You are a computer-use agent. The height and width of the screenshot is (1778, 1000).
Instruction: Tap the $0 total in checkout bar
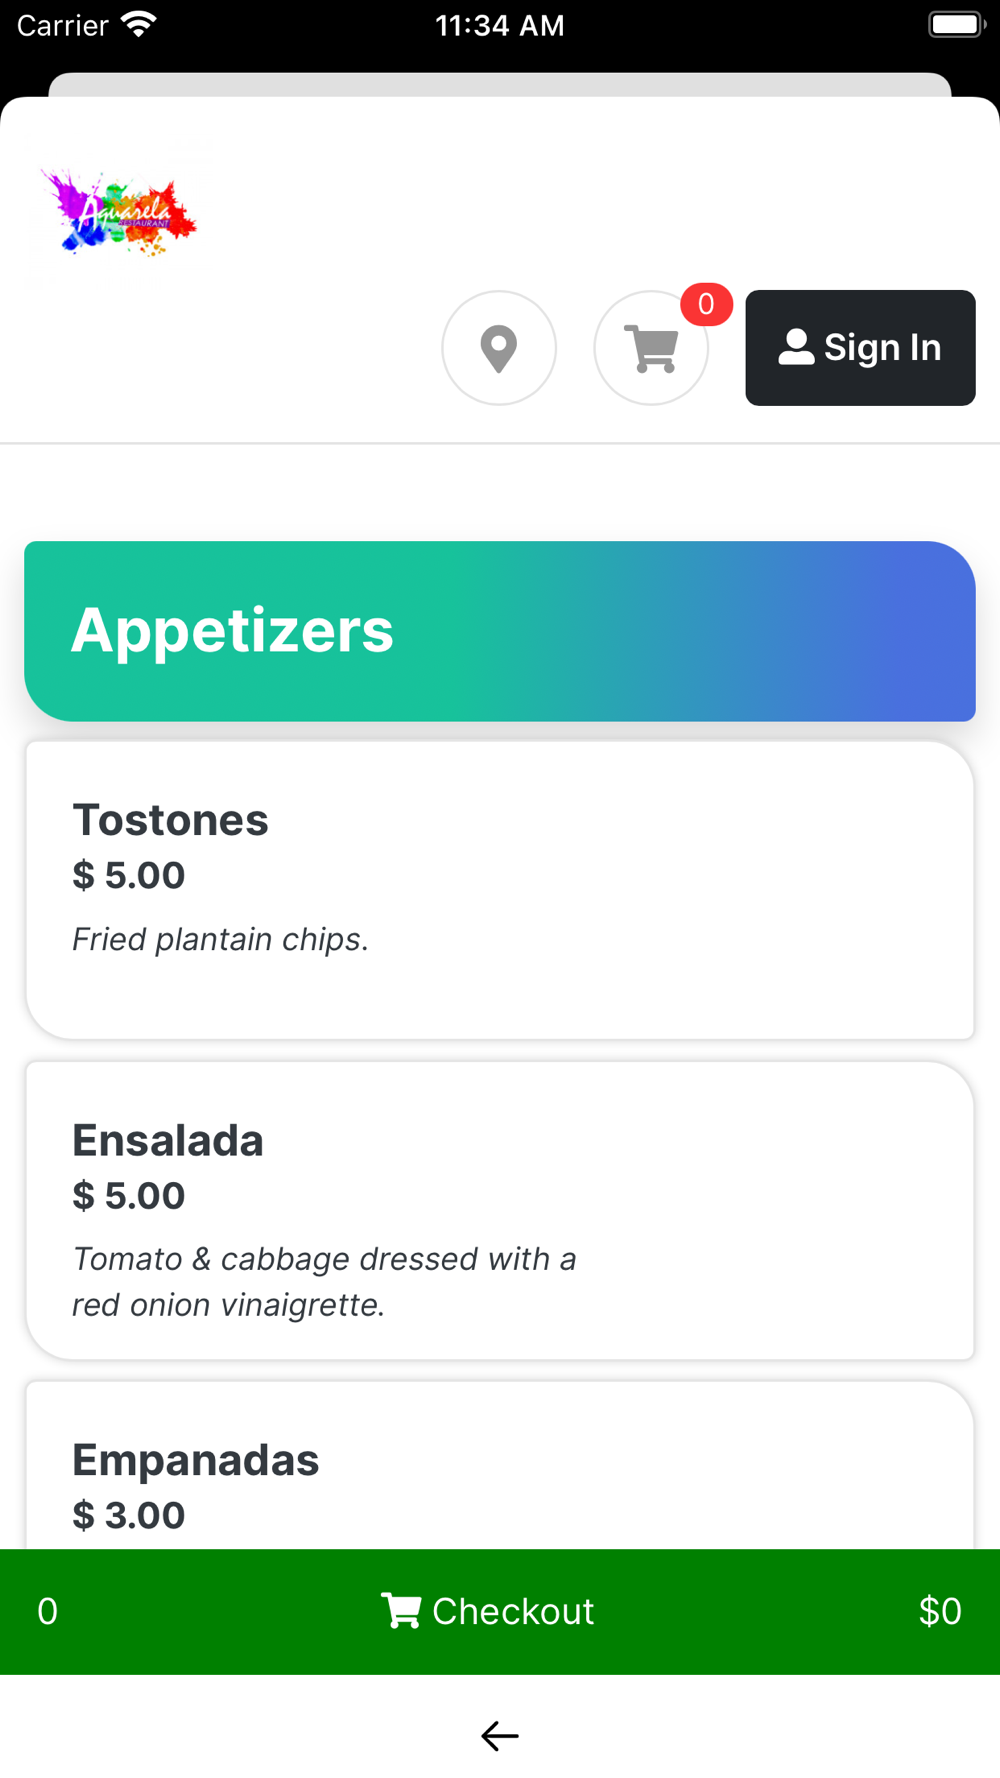(x=940, y=1611)
